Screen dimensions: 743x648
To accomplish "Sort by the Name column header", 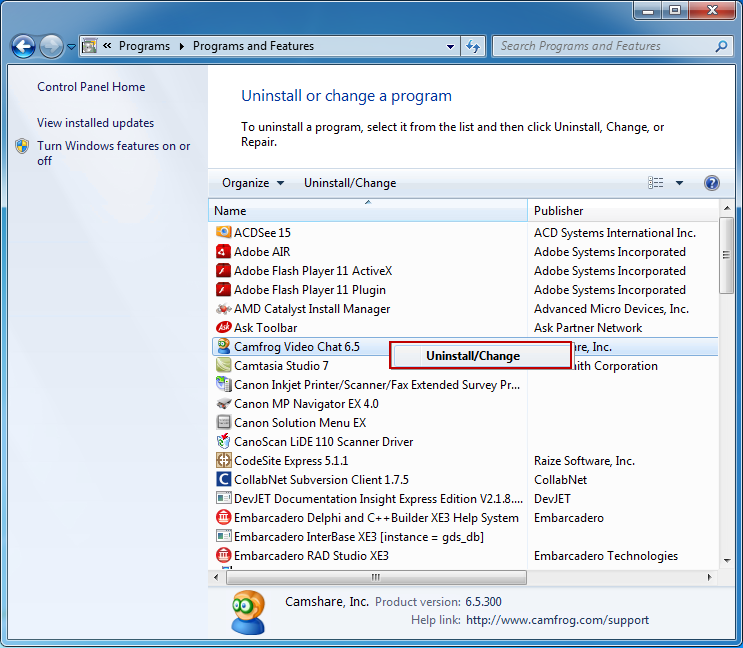I will [x=368, y=210].
